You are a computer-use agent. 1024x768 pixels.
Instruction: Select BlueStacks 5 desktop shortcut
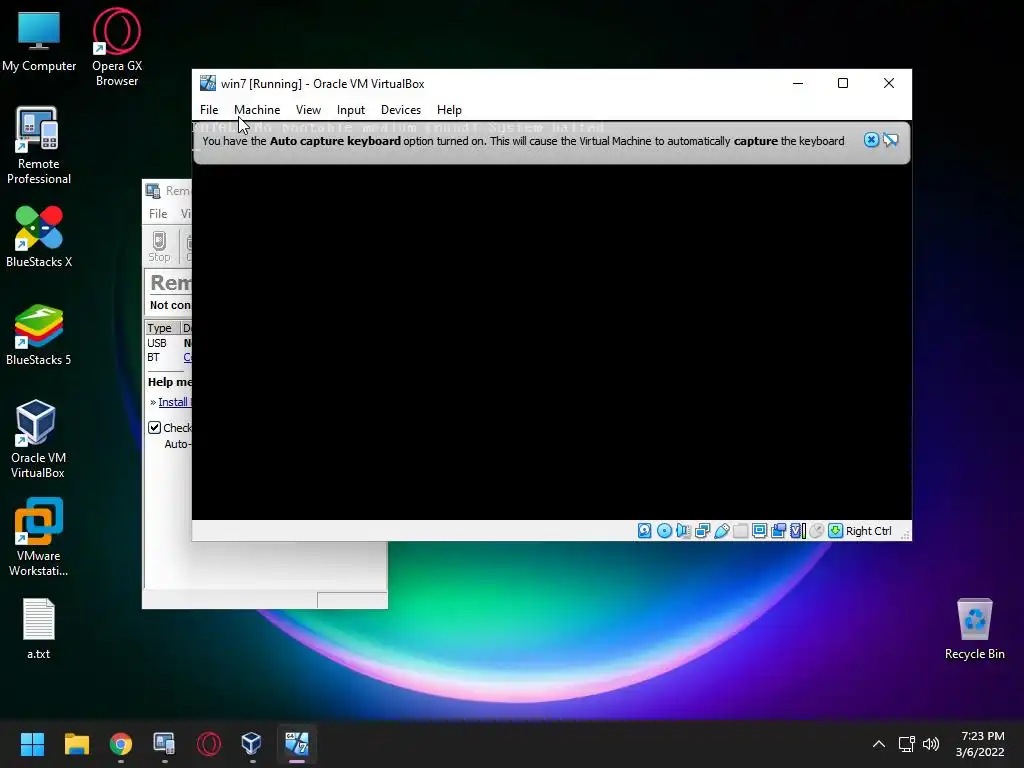click(x=39, y=334)
